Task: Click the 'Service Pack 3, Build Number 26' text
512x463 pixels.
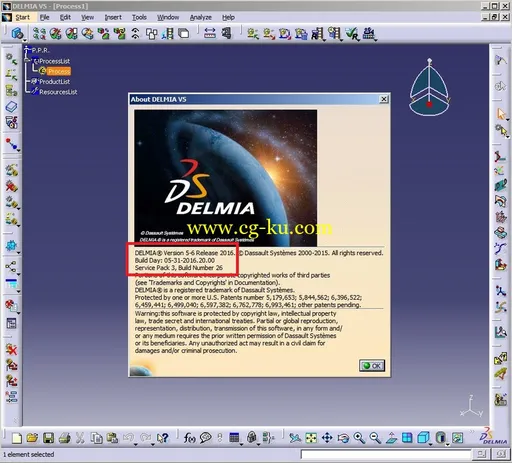Action: pyautogui.click(x=179, y=268)
